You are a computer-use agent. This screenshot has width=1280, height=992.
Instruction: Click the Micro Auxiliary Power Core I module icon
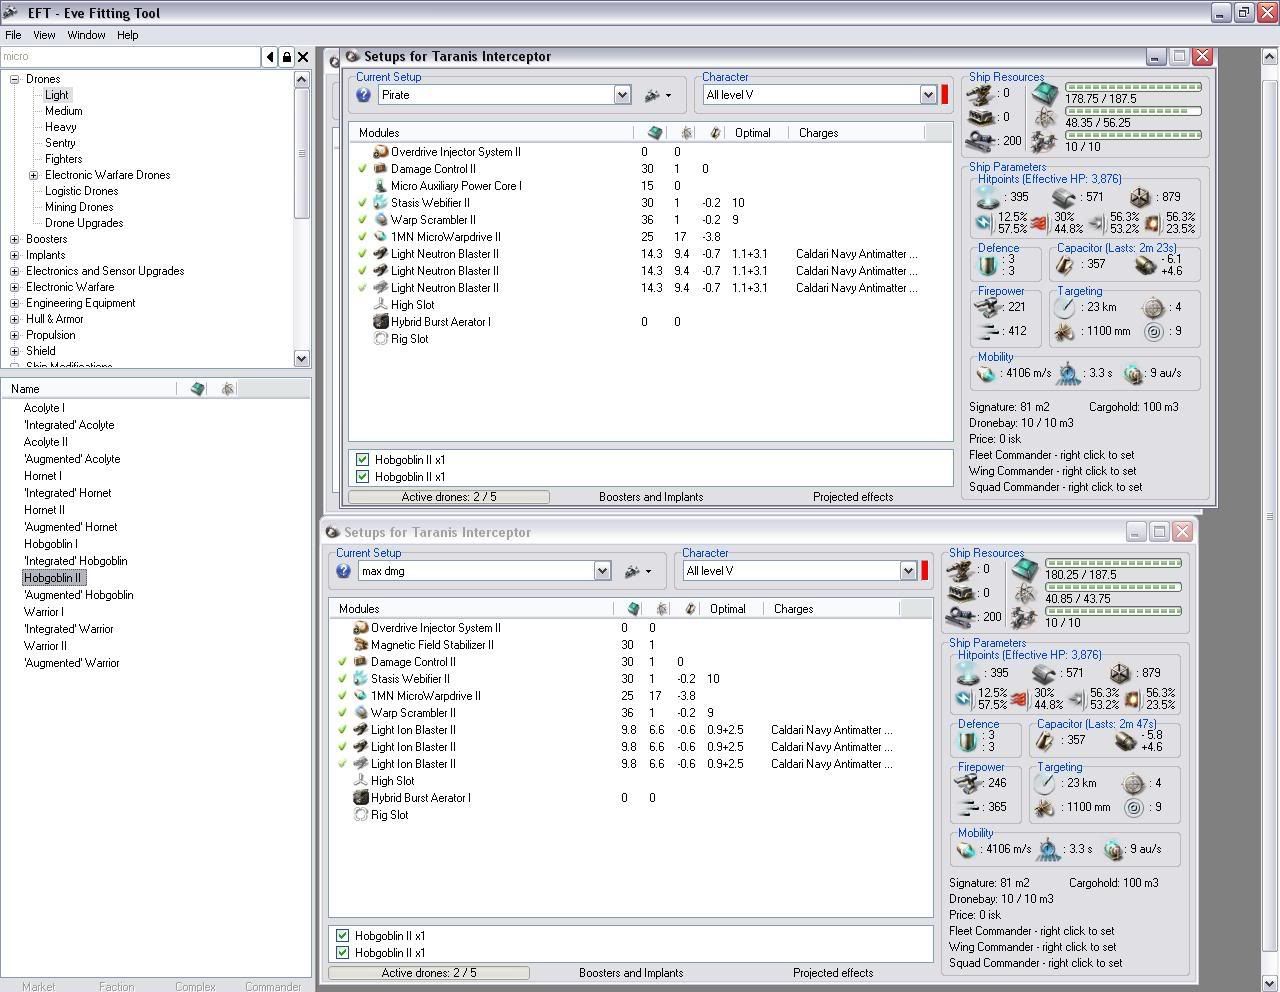(x=380, y=186)
